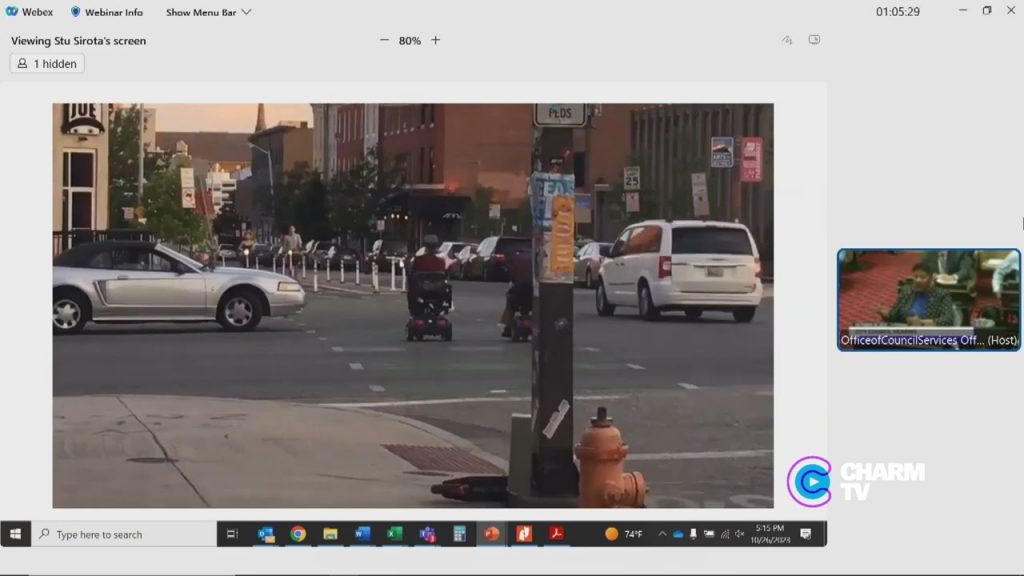The height and width of the screenshot is (576, 1024).
Task: Open Excel from the taskbar
Action: pyautogui.click(x=394, y=534)
